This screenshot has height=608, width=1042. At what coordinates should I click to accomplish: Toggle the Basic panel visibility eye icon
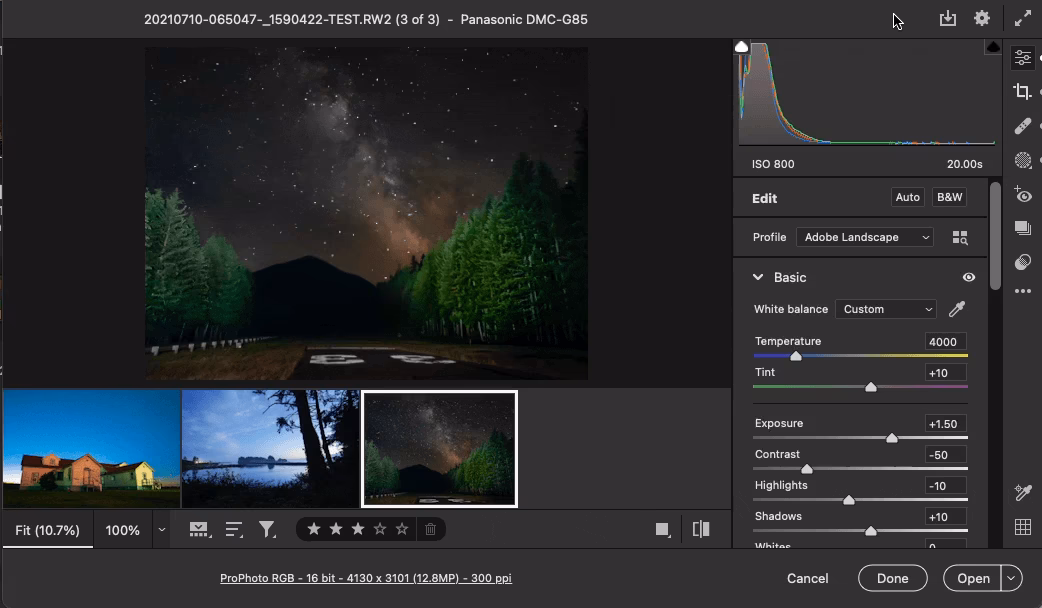click(968, 277)
